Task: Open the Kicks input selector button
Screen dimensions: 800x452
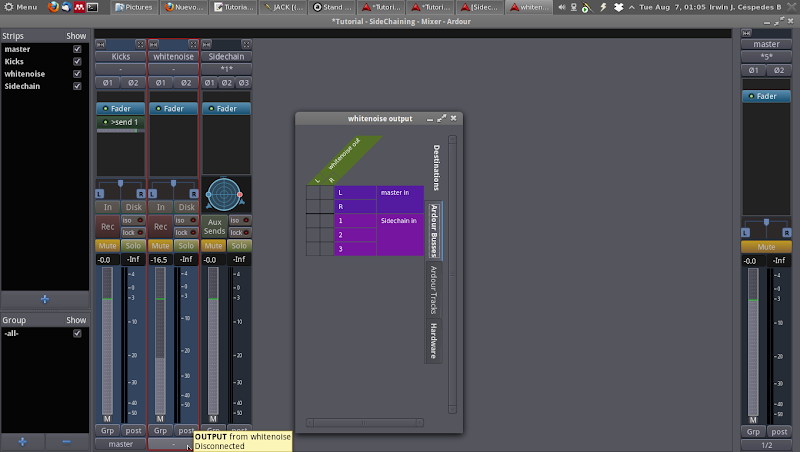Action: pos(120,69)
